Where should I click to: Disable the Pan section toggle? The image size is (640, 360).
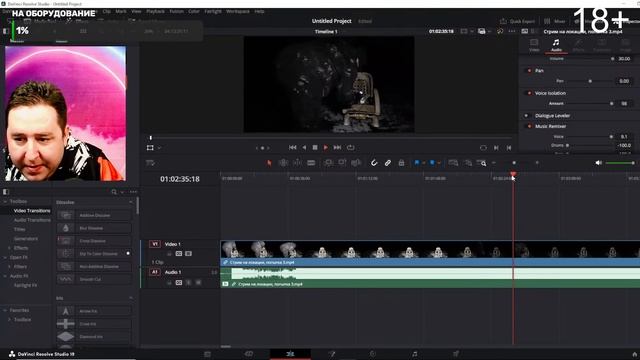[x=529, y=71]
